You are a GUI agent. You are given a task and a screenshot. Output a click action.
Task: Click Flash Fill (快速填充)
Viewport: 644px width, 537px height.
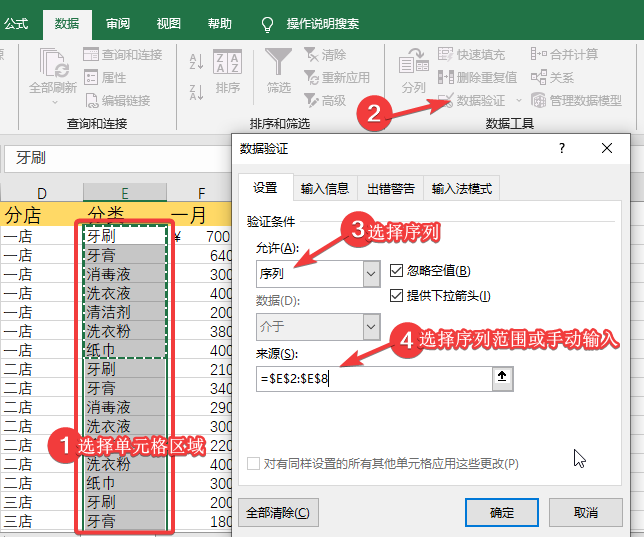click(471, 54)
